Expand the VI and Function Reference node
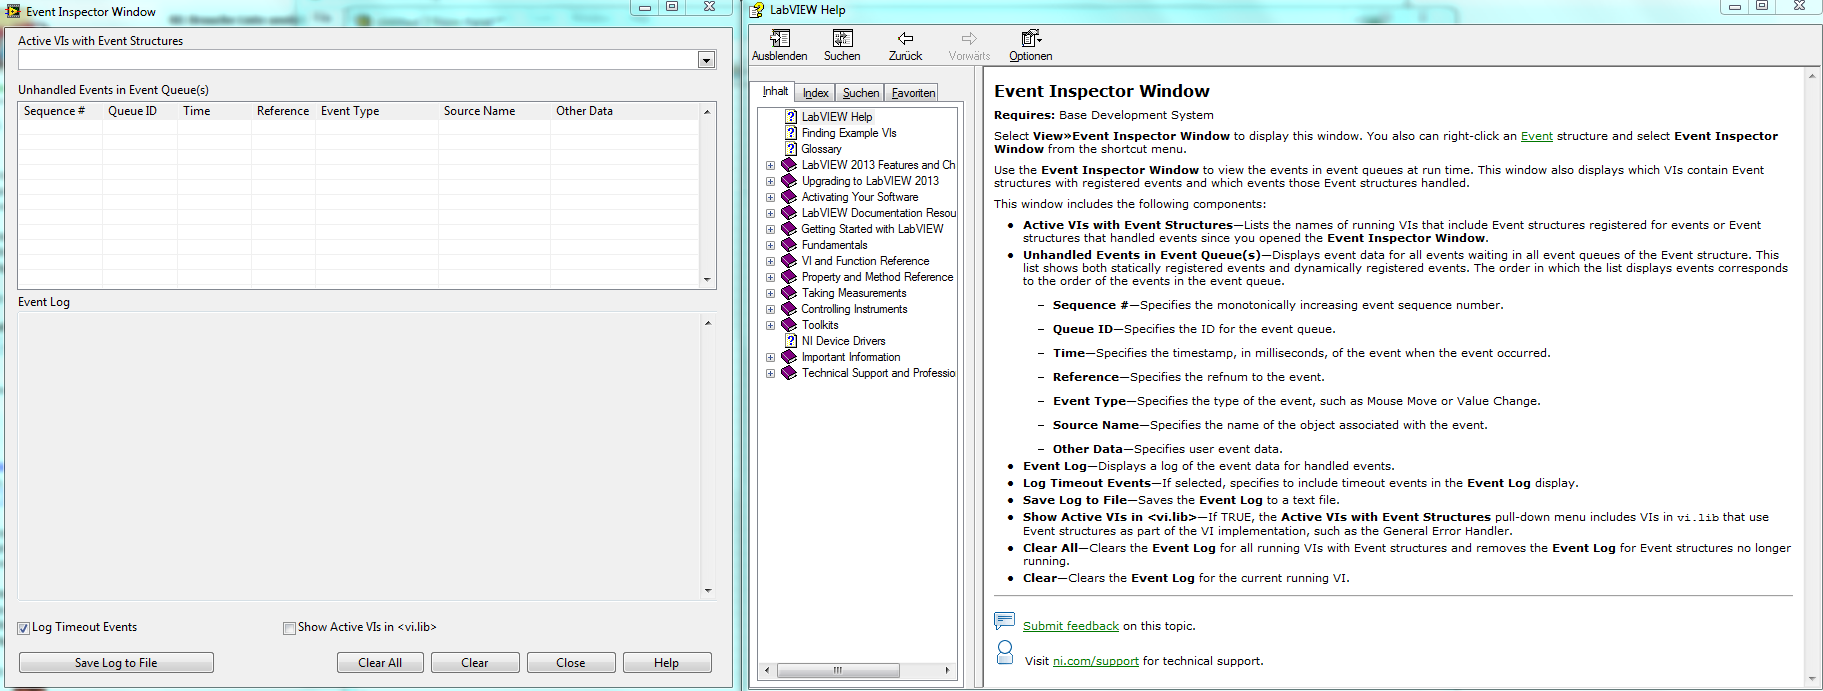The image size is (1823, 691). [770, 261]
